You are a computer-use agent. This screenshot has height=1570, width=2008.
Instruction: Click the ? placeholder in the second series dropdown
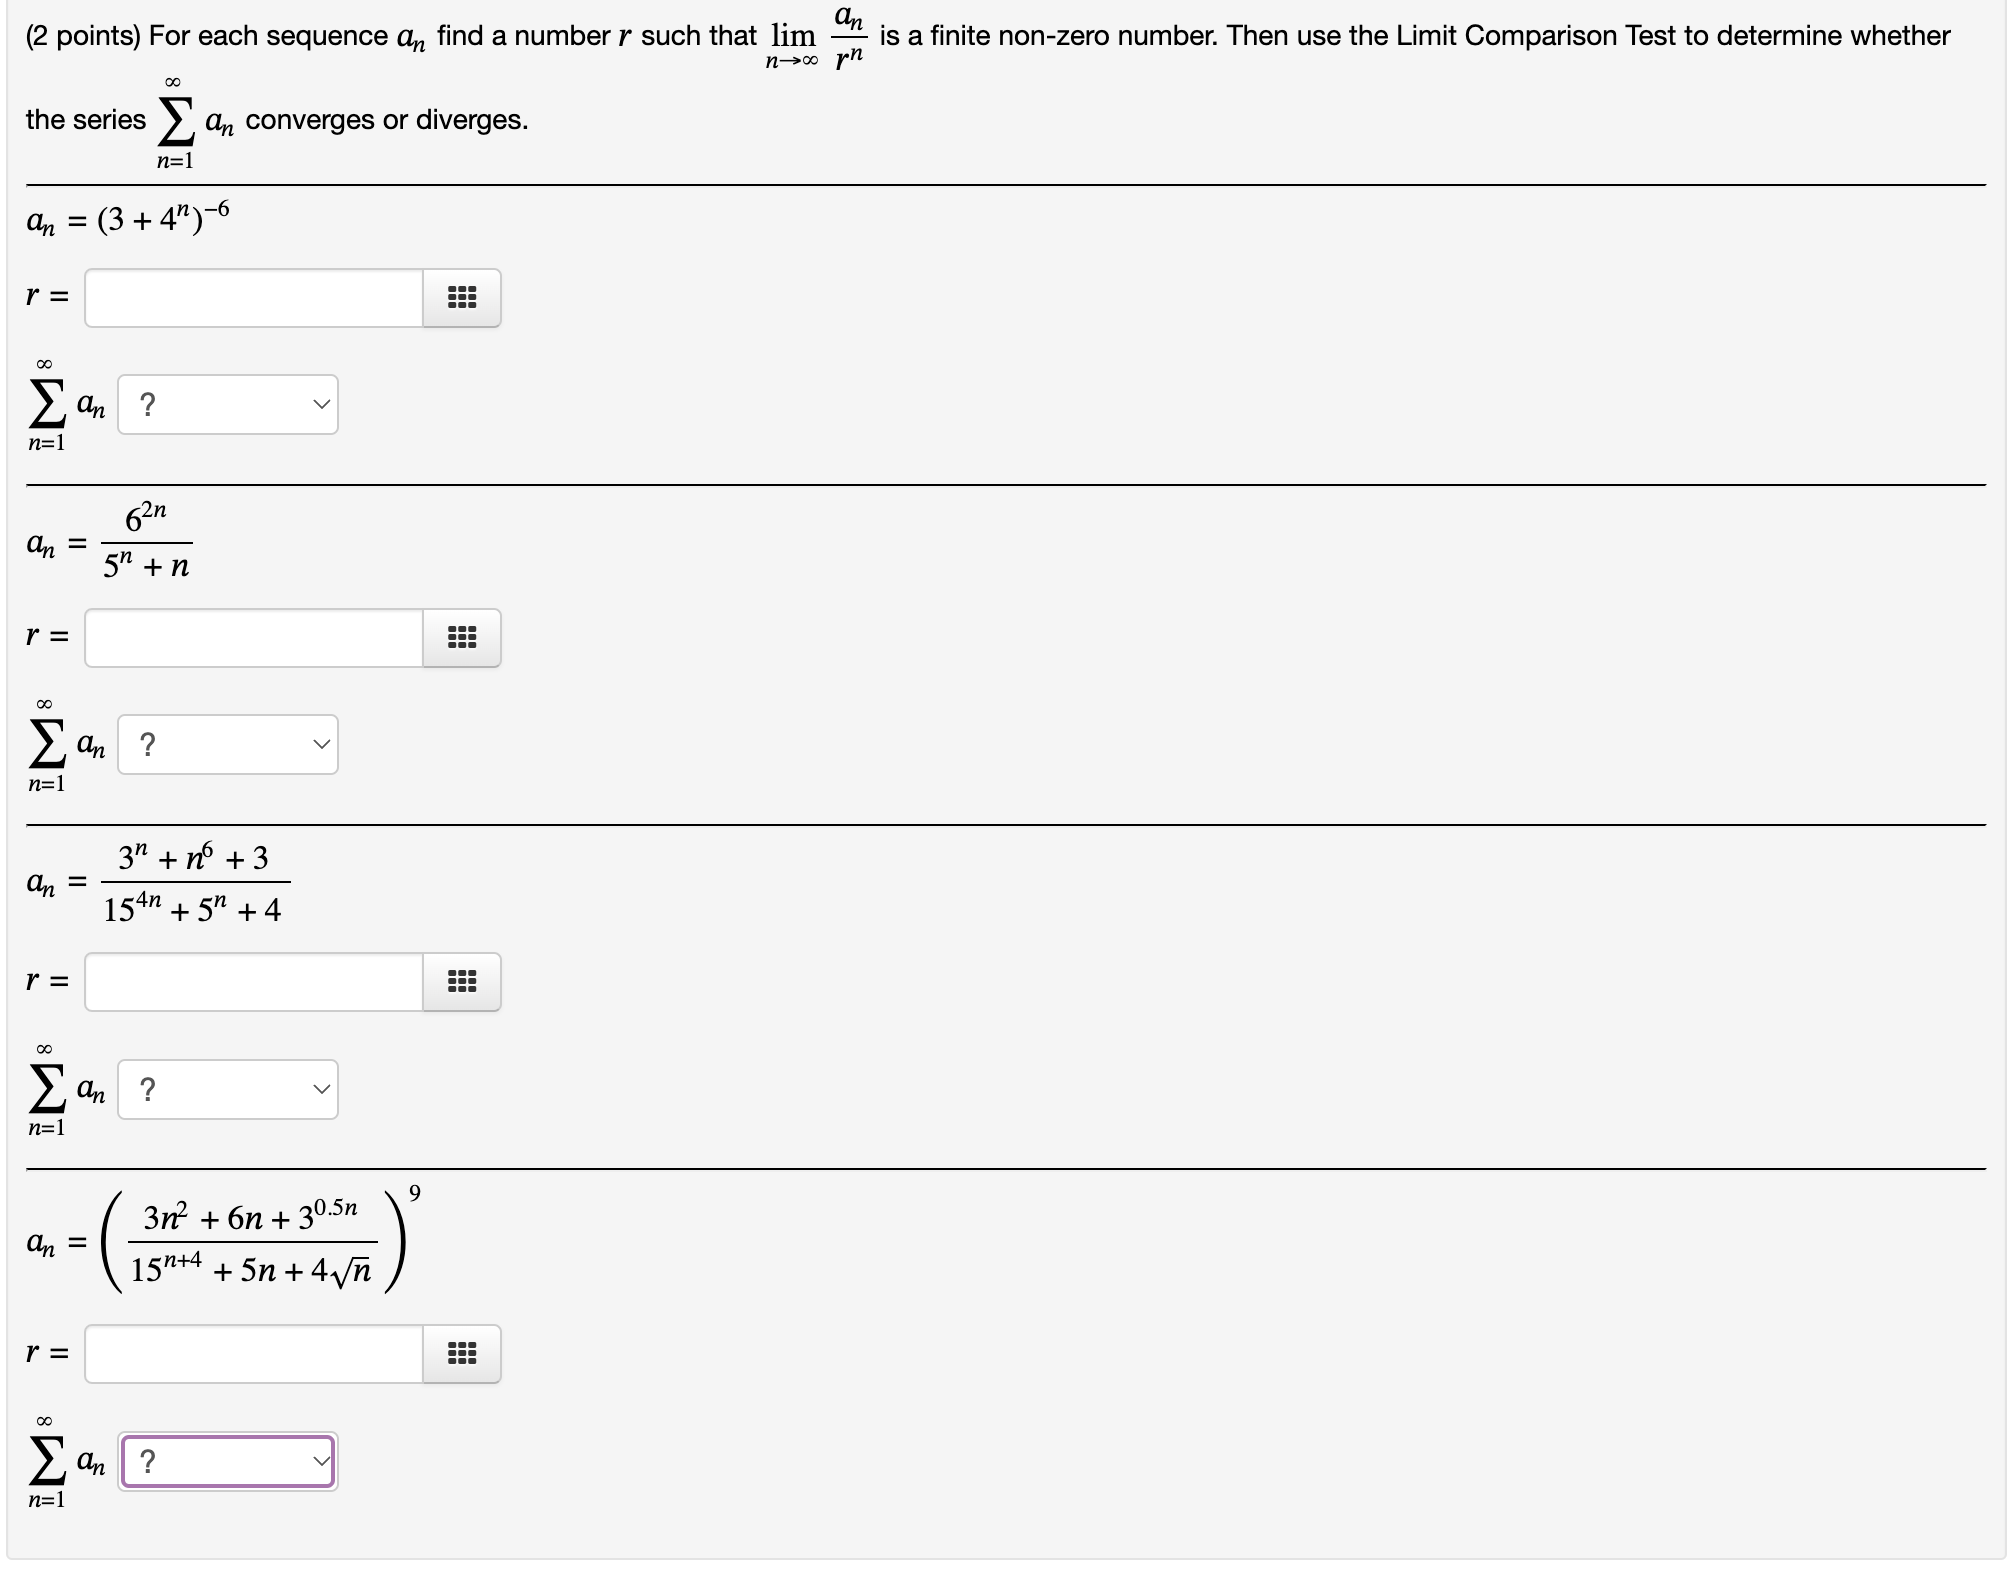(x=150, y=744)
